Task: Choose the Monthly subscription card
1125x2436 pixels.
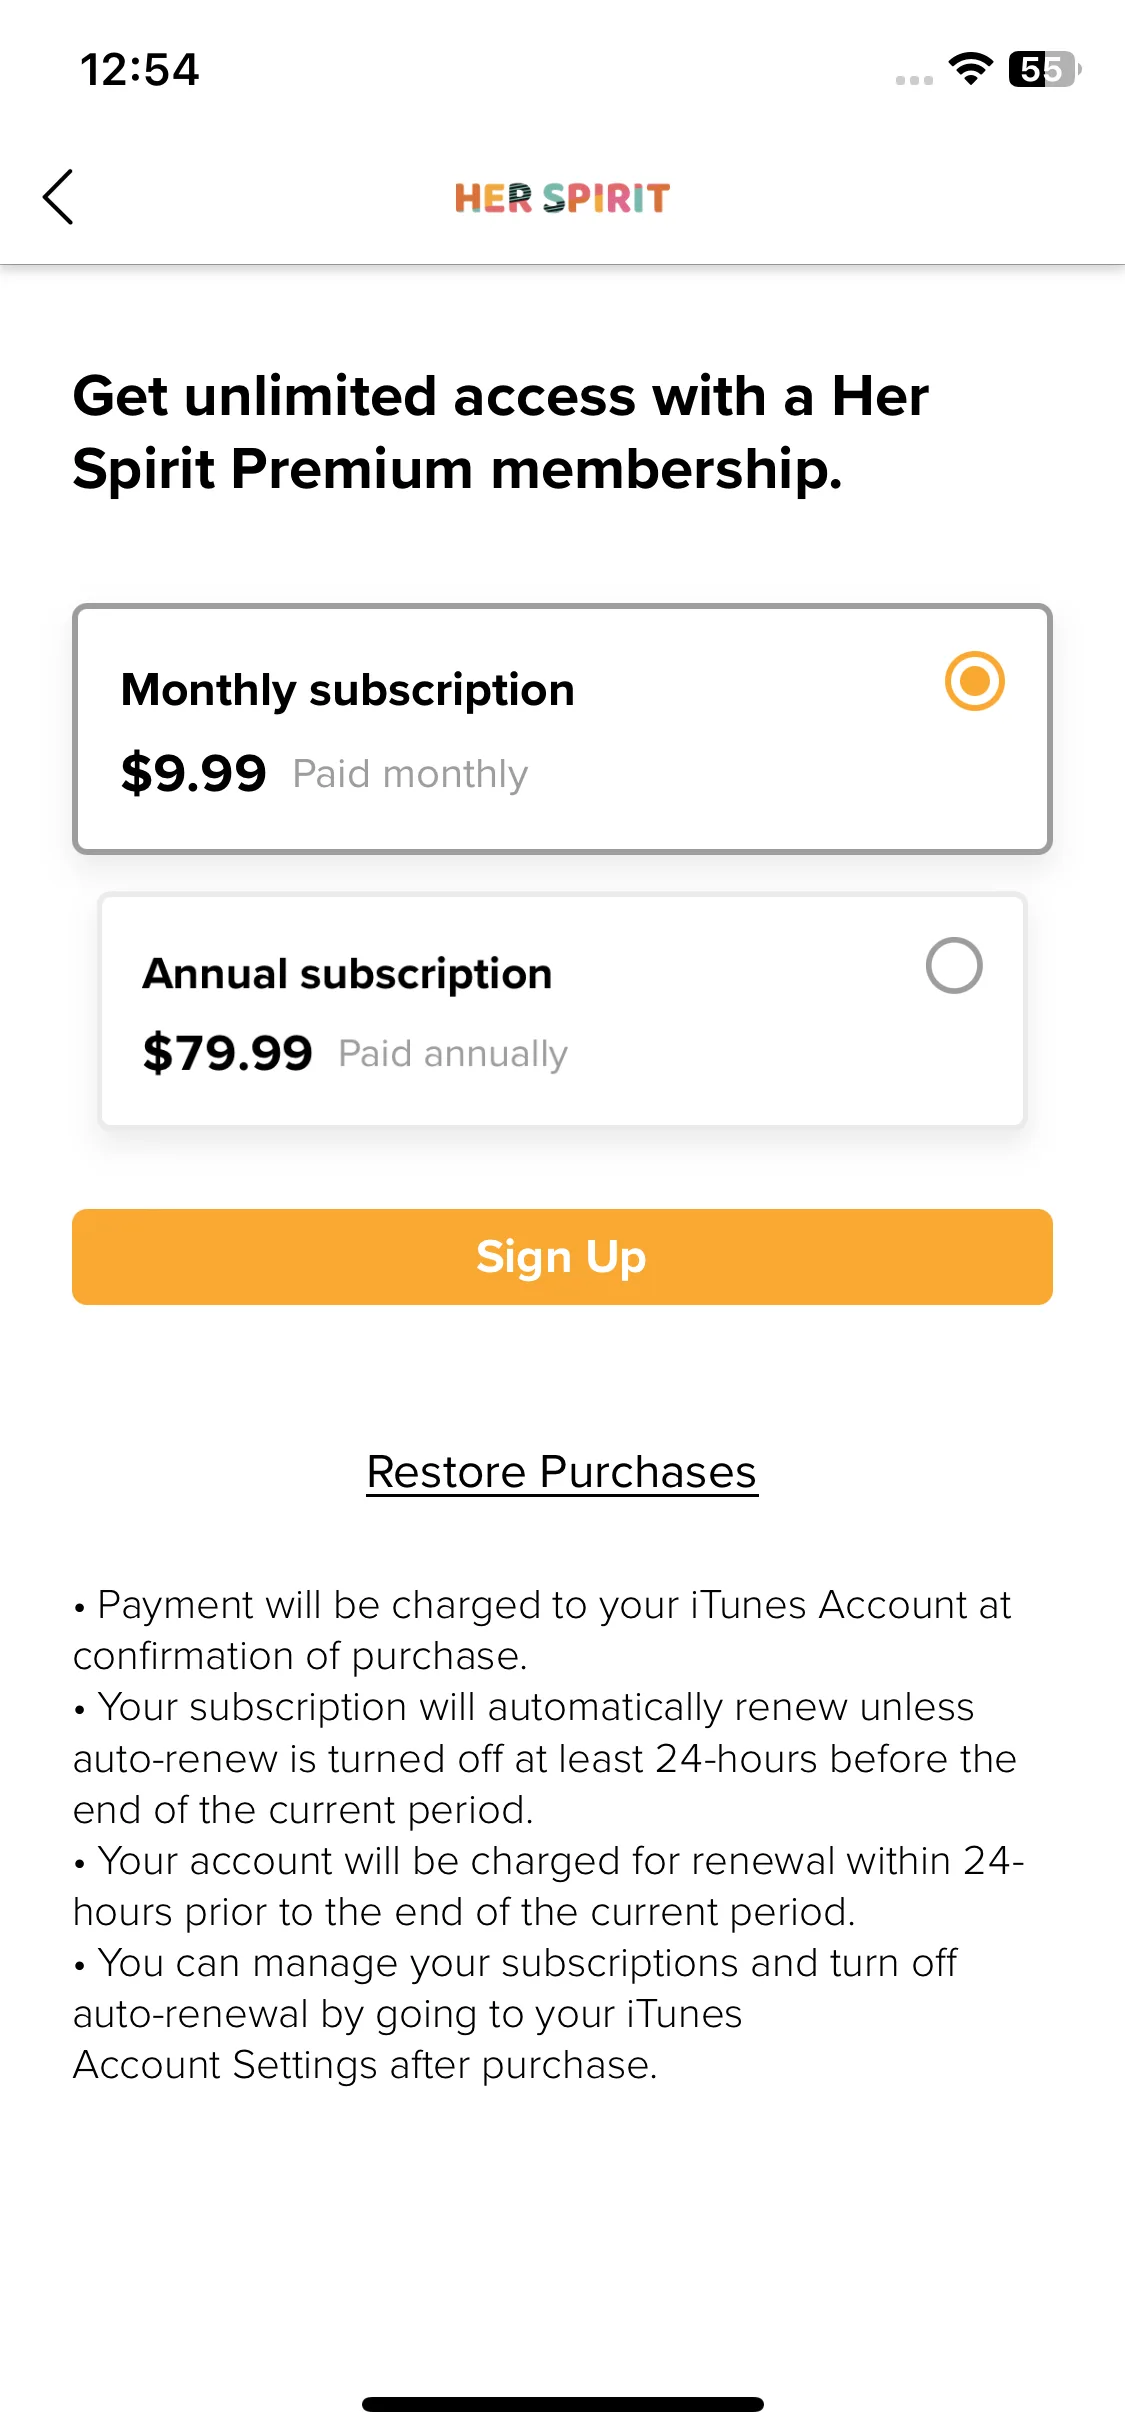Action: pyautogui.click(x=562, y=729)
